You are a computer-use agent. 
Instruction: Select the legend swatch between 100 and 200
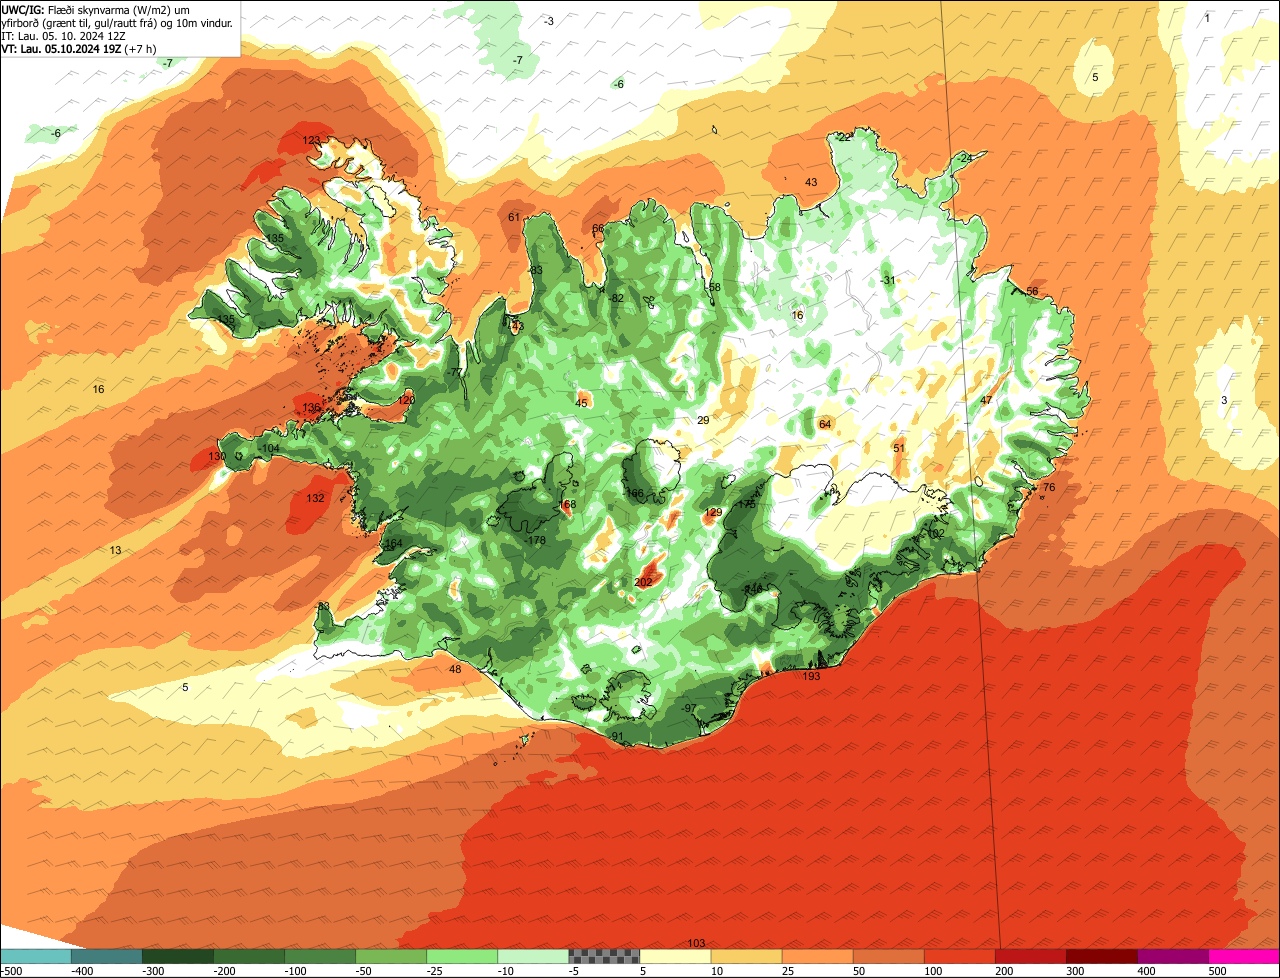click(959, 956)
